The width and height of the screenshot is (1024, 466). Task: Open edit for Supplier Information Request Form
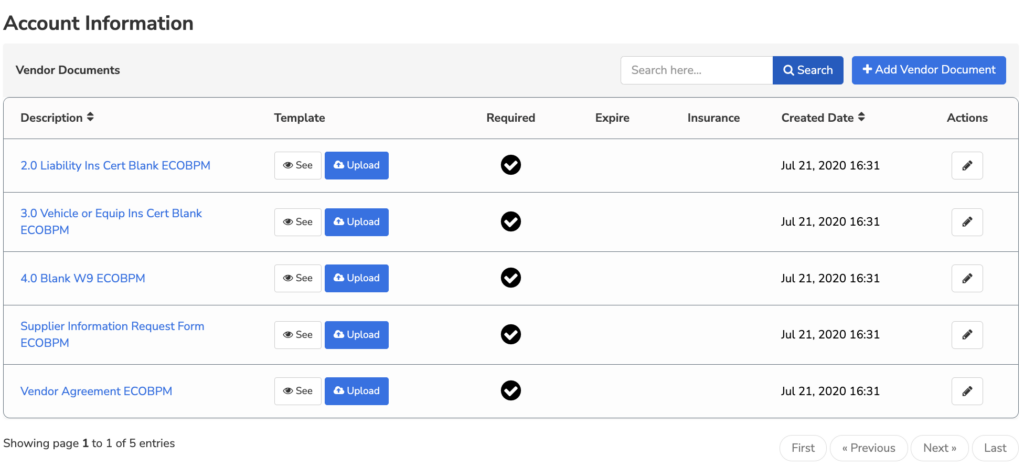click(967, 335)
